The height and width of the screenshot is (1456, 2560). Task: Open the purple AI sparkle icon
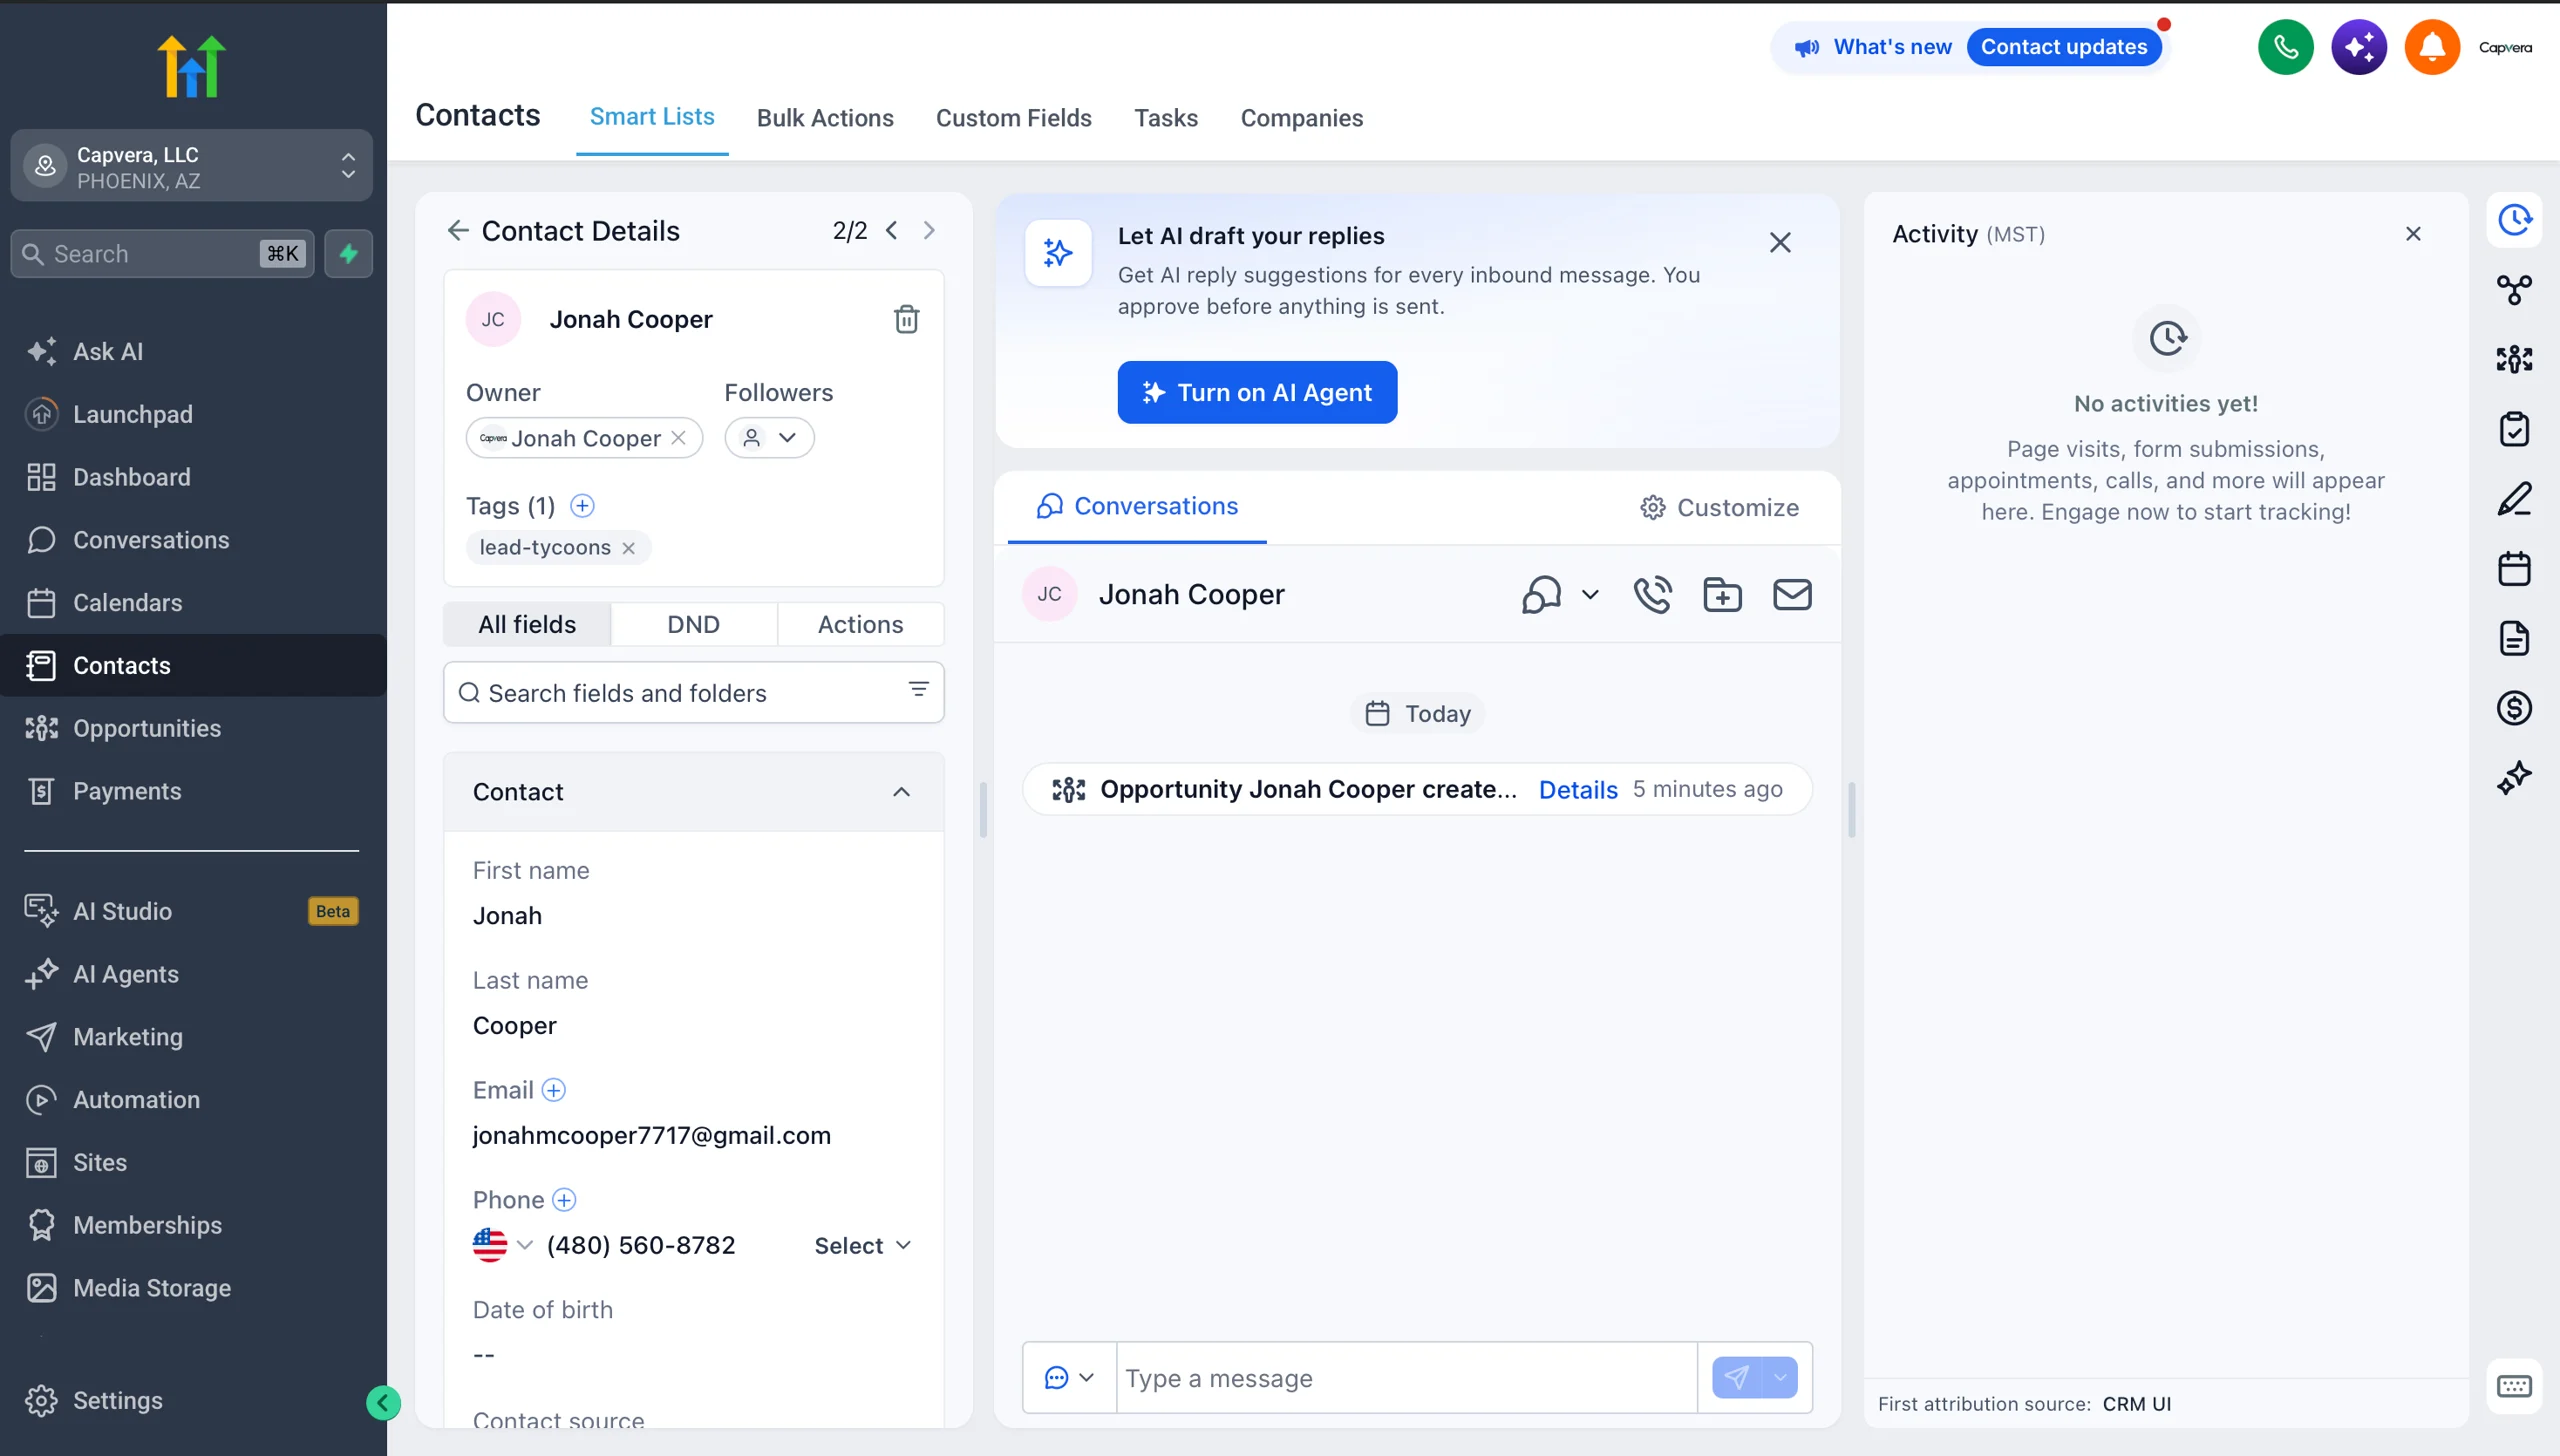coord(2359,47)
